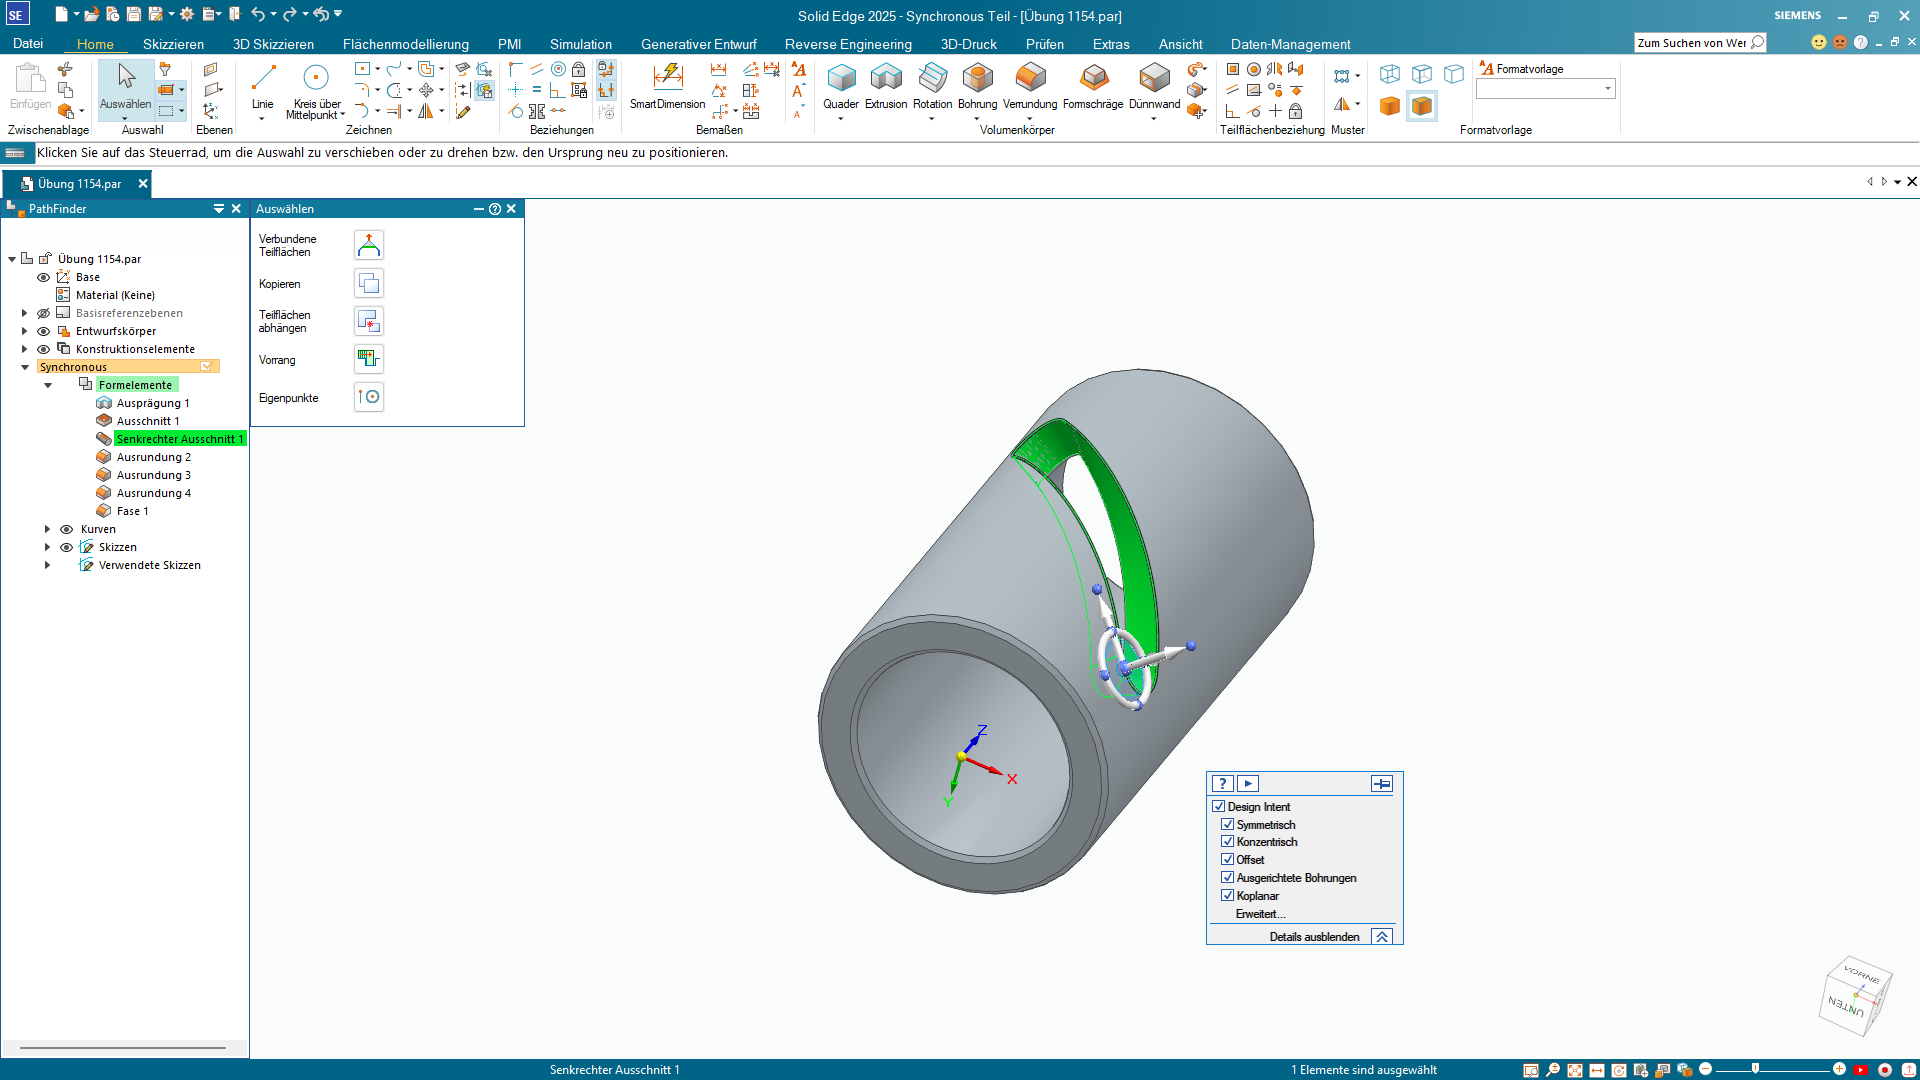The width and height of the screenshot is (1920, 1080).
Task: Click the view orientation cube
Action: click(x=1855, y=996)
